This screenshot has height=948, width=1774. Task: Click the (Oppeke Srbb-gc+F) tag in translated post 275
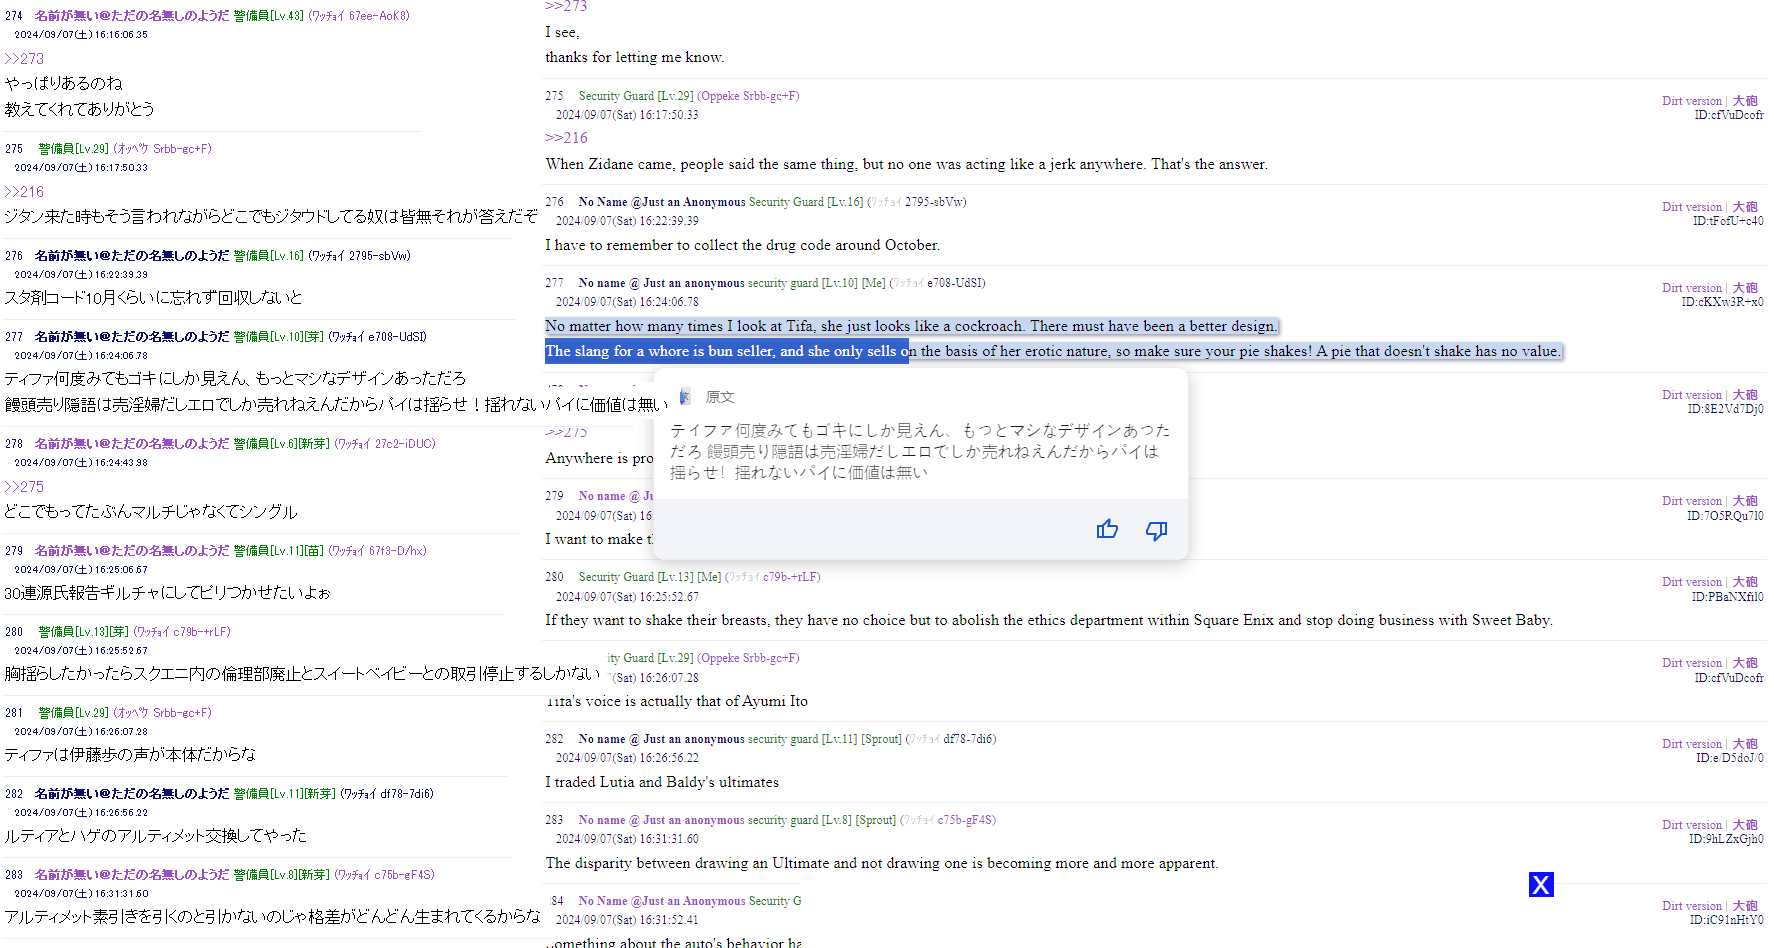[748, 96]
